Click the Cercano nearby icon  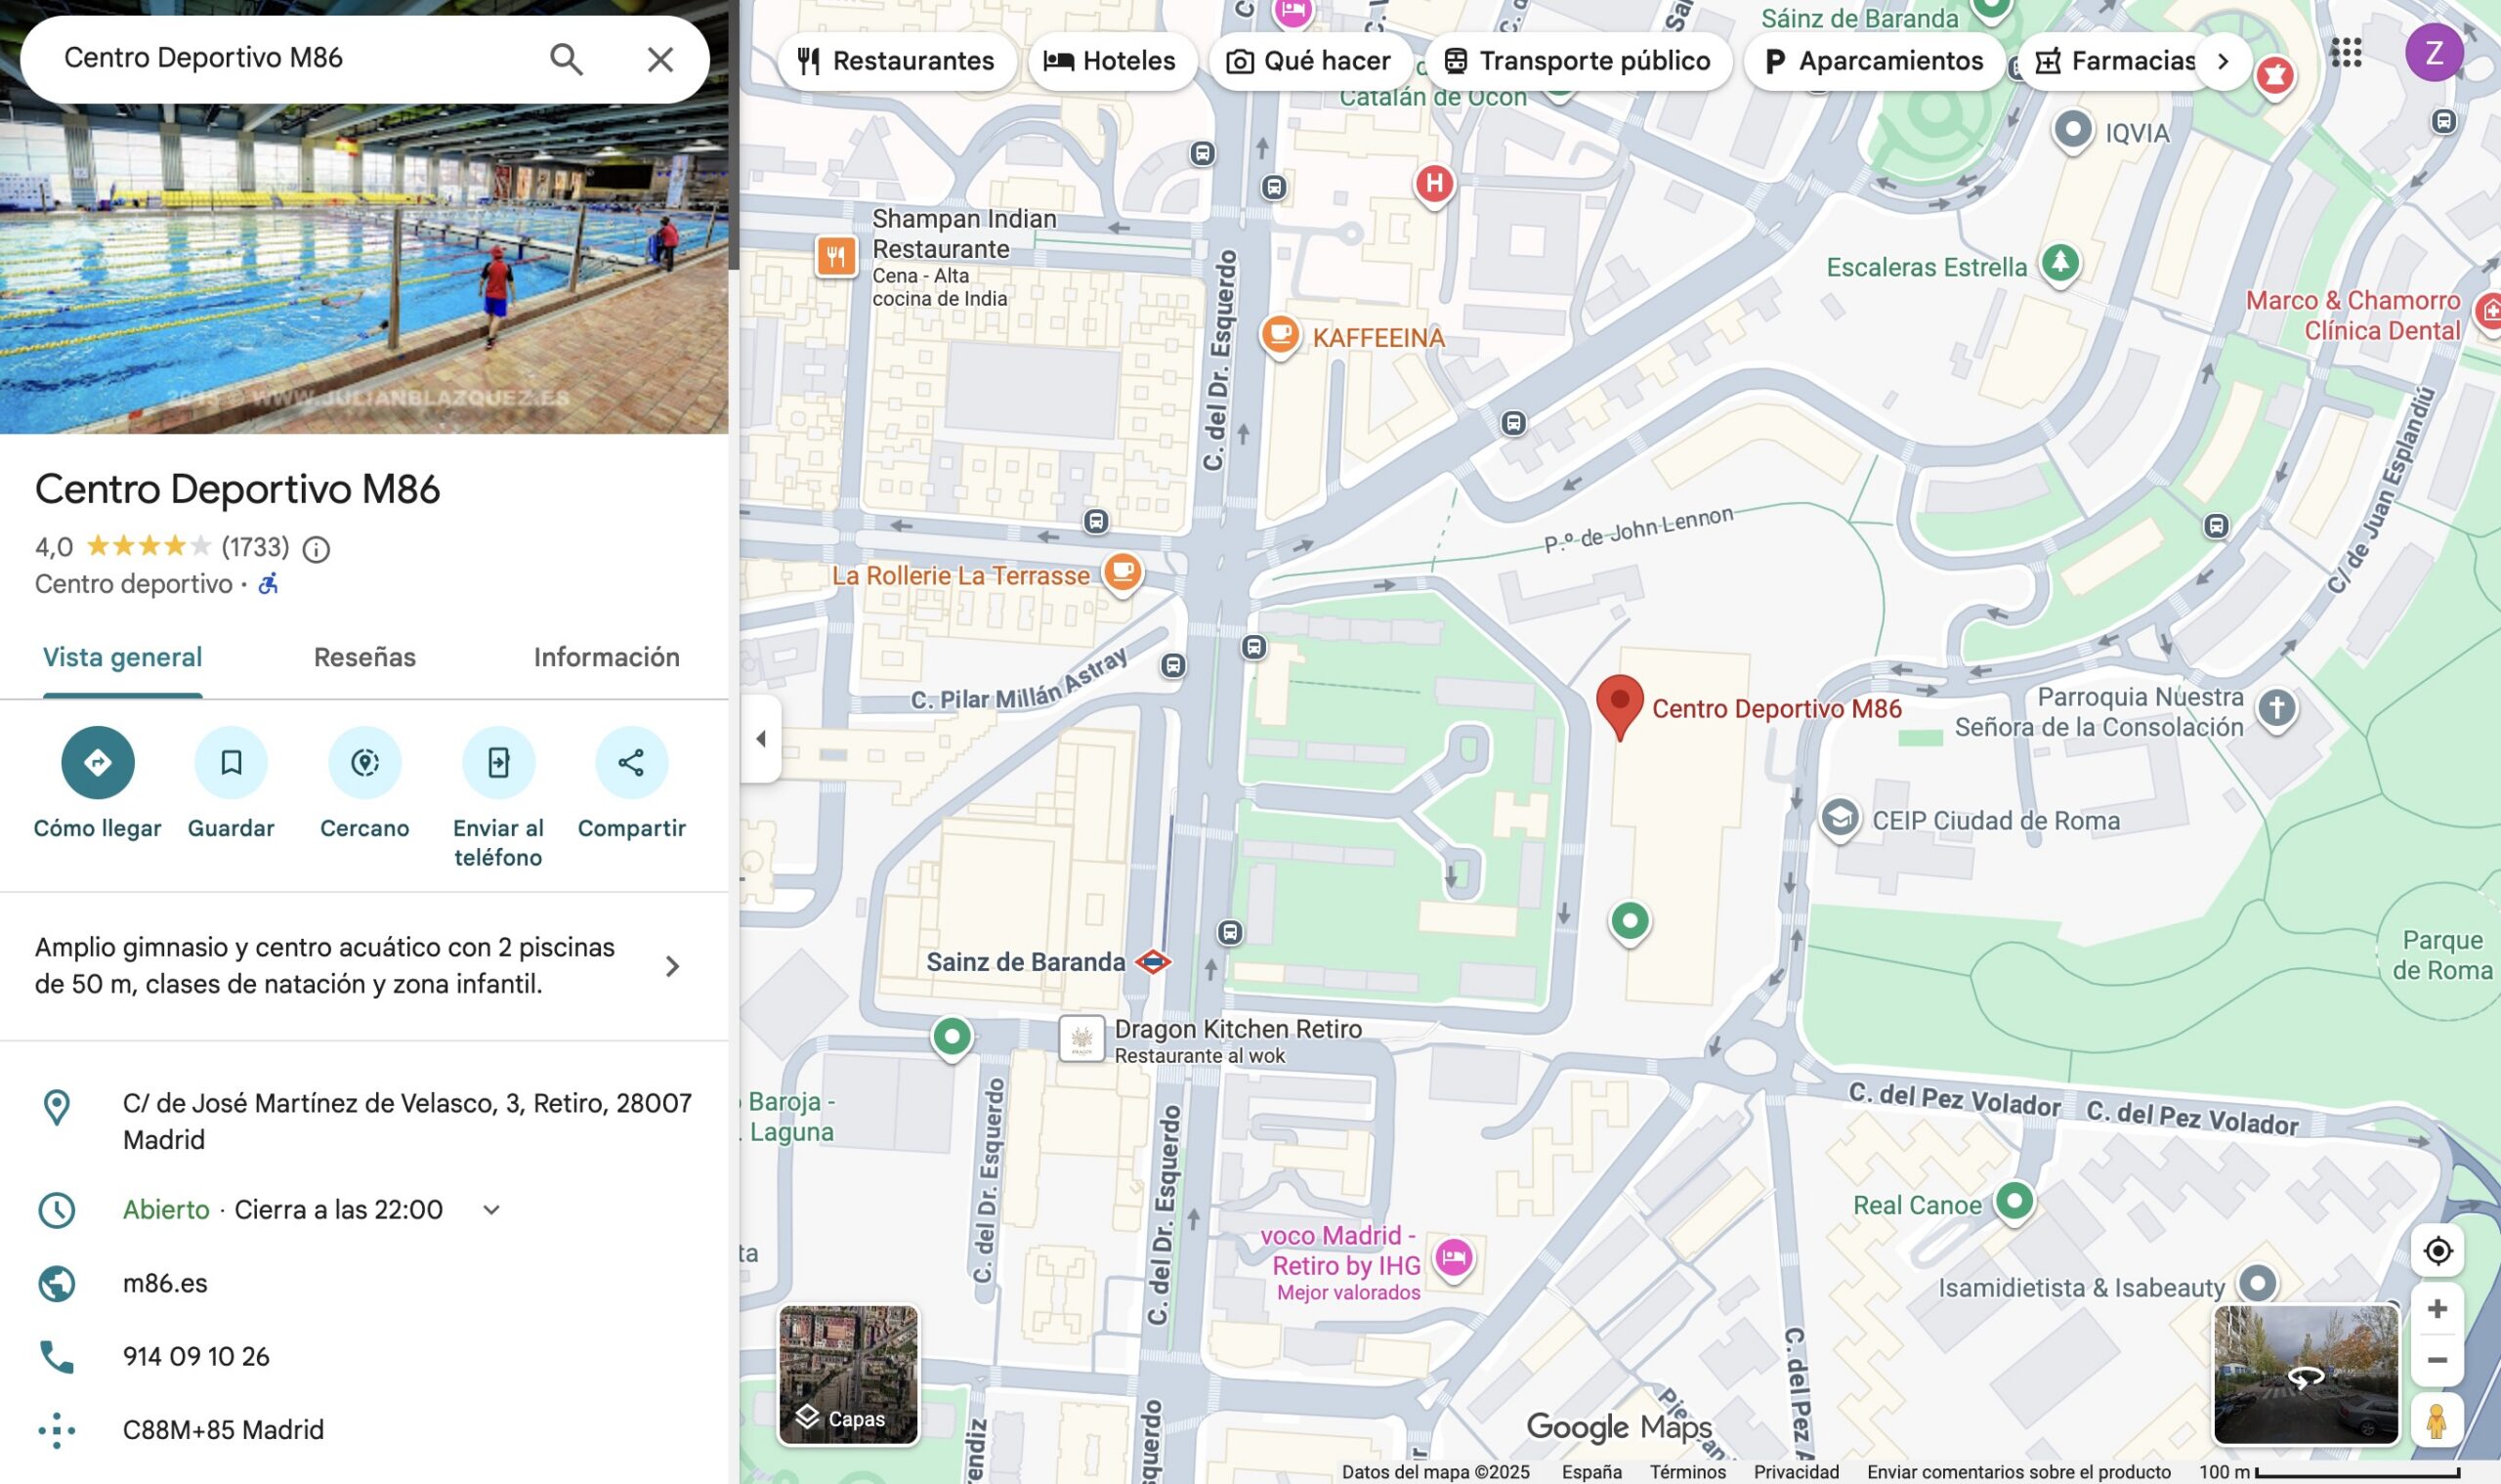365,763
